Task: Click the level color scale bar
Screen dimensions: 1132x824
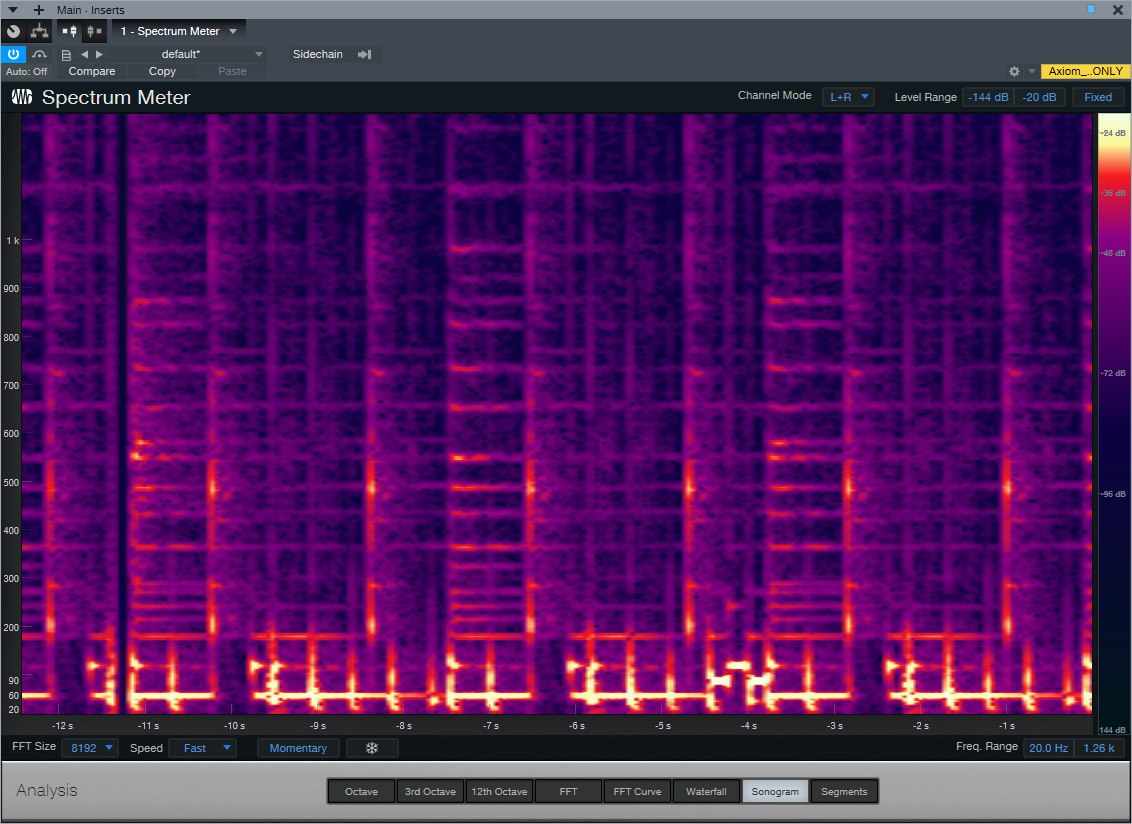Action: point(1113,420)
